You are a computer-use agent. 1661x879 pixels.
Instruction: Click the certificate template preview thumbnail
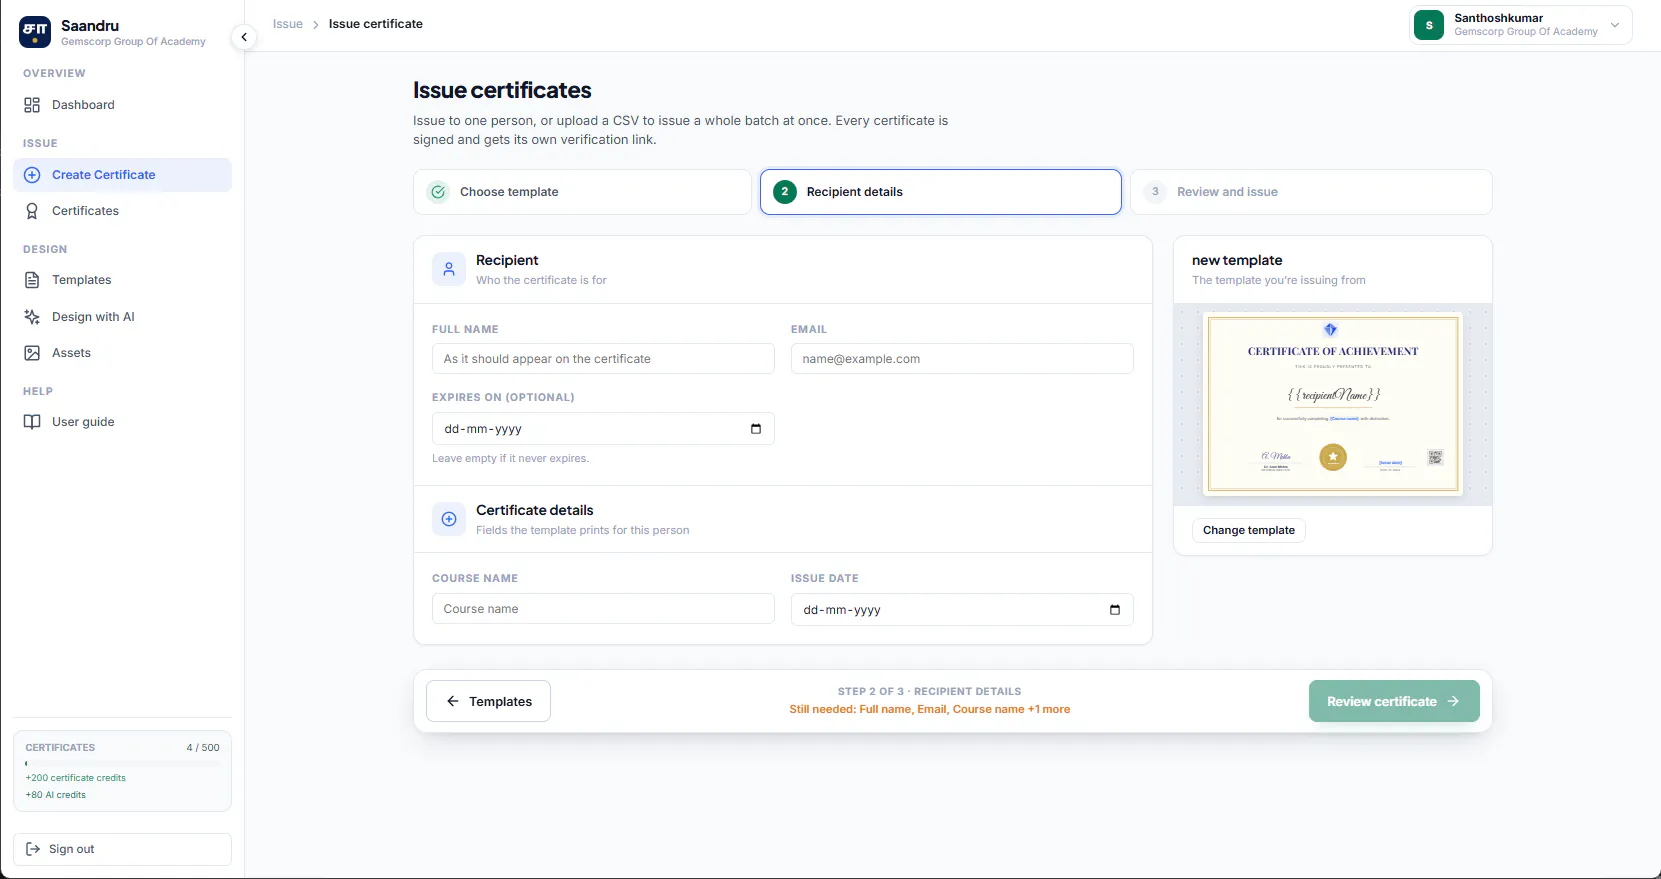click(1333, 404)
